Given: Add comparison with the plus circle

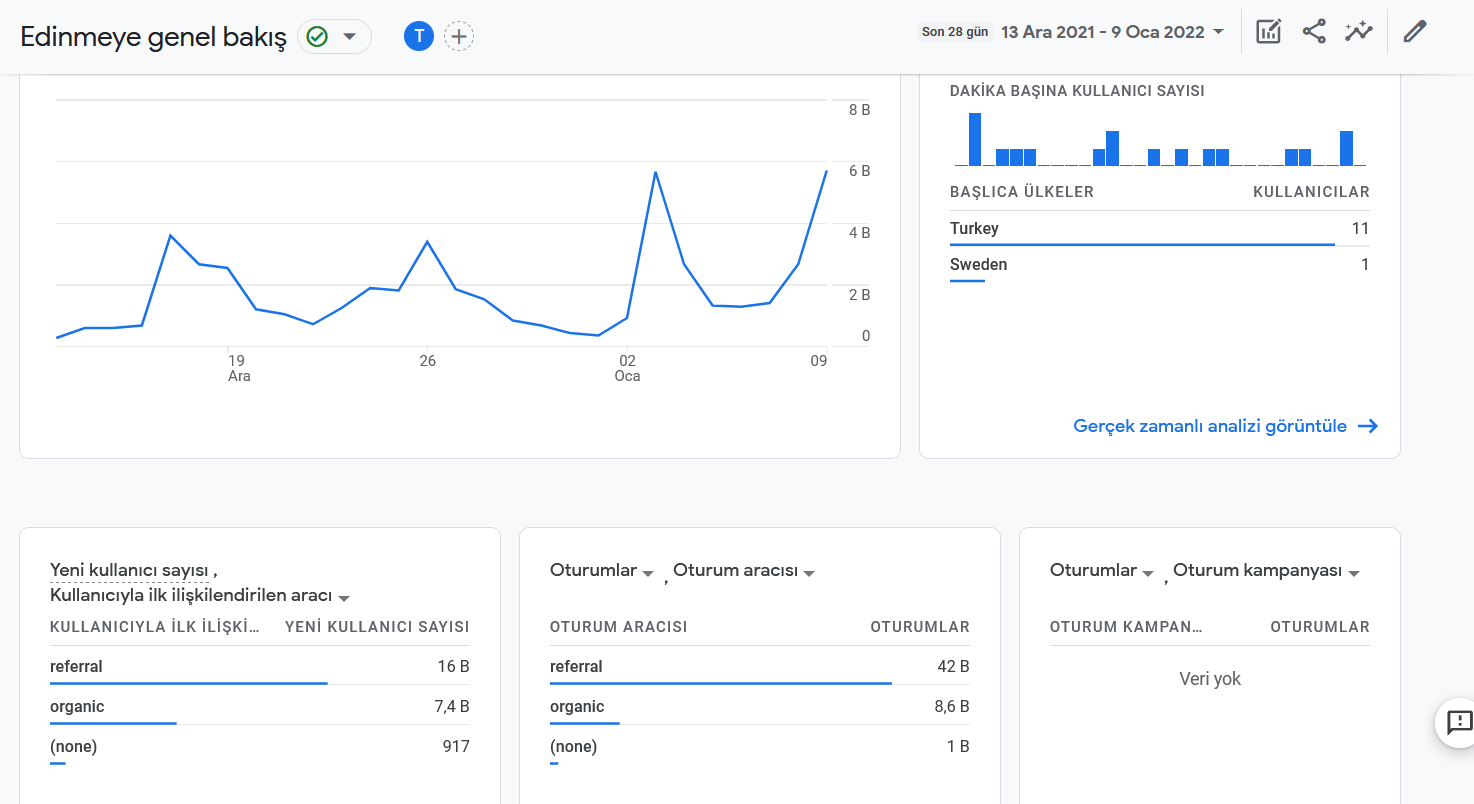Looking at the screenshot, I should [459, 37].
